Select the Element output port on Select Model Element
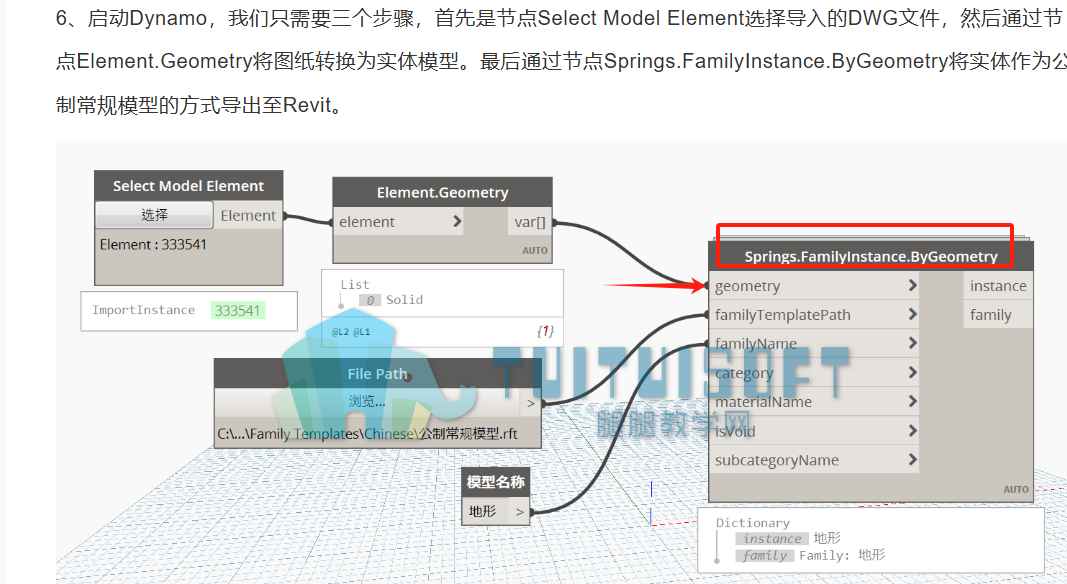Screen dimensions: 1067x584 click(x=248, y=215)
